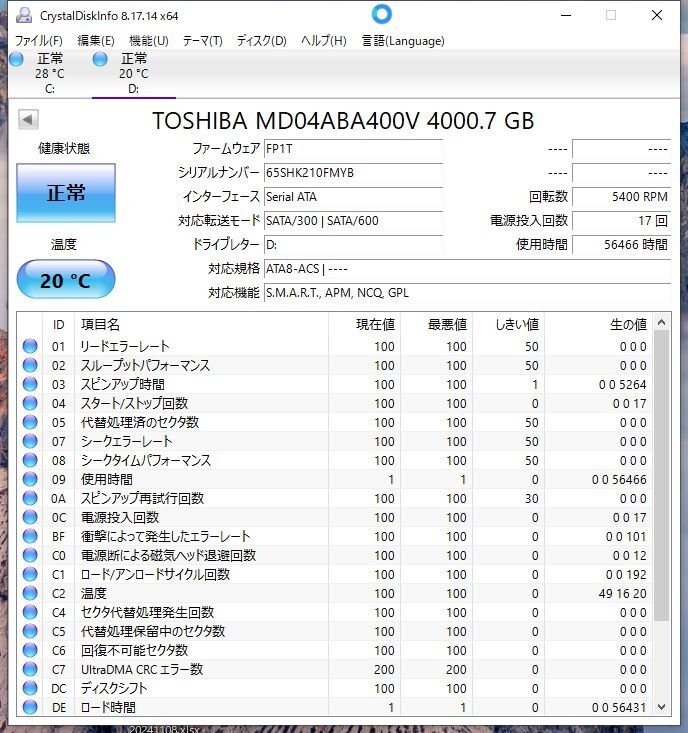Image resolution: width=688 pixels, height=733 pixels.
Task: Click raw value 0 0 56466 in 使用時間 row
Action: tap(619, 480)
